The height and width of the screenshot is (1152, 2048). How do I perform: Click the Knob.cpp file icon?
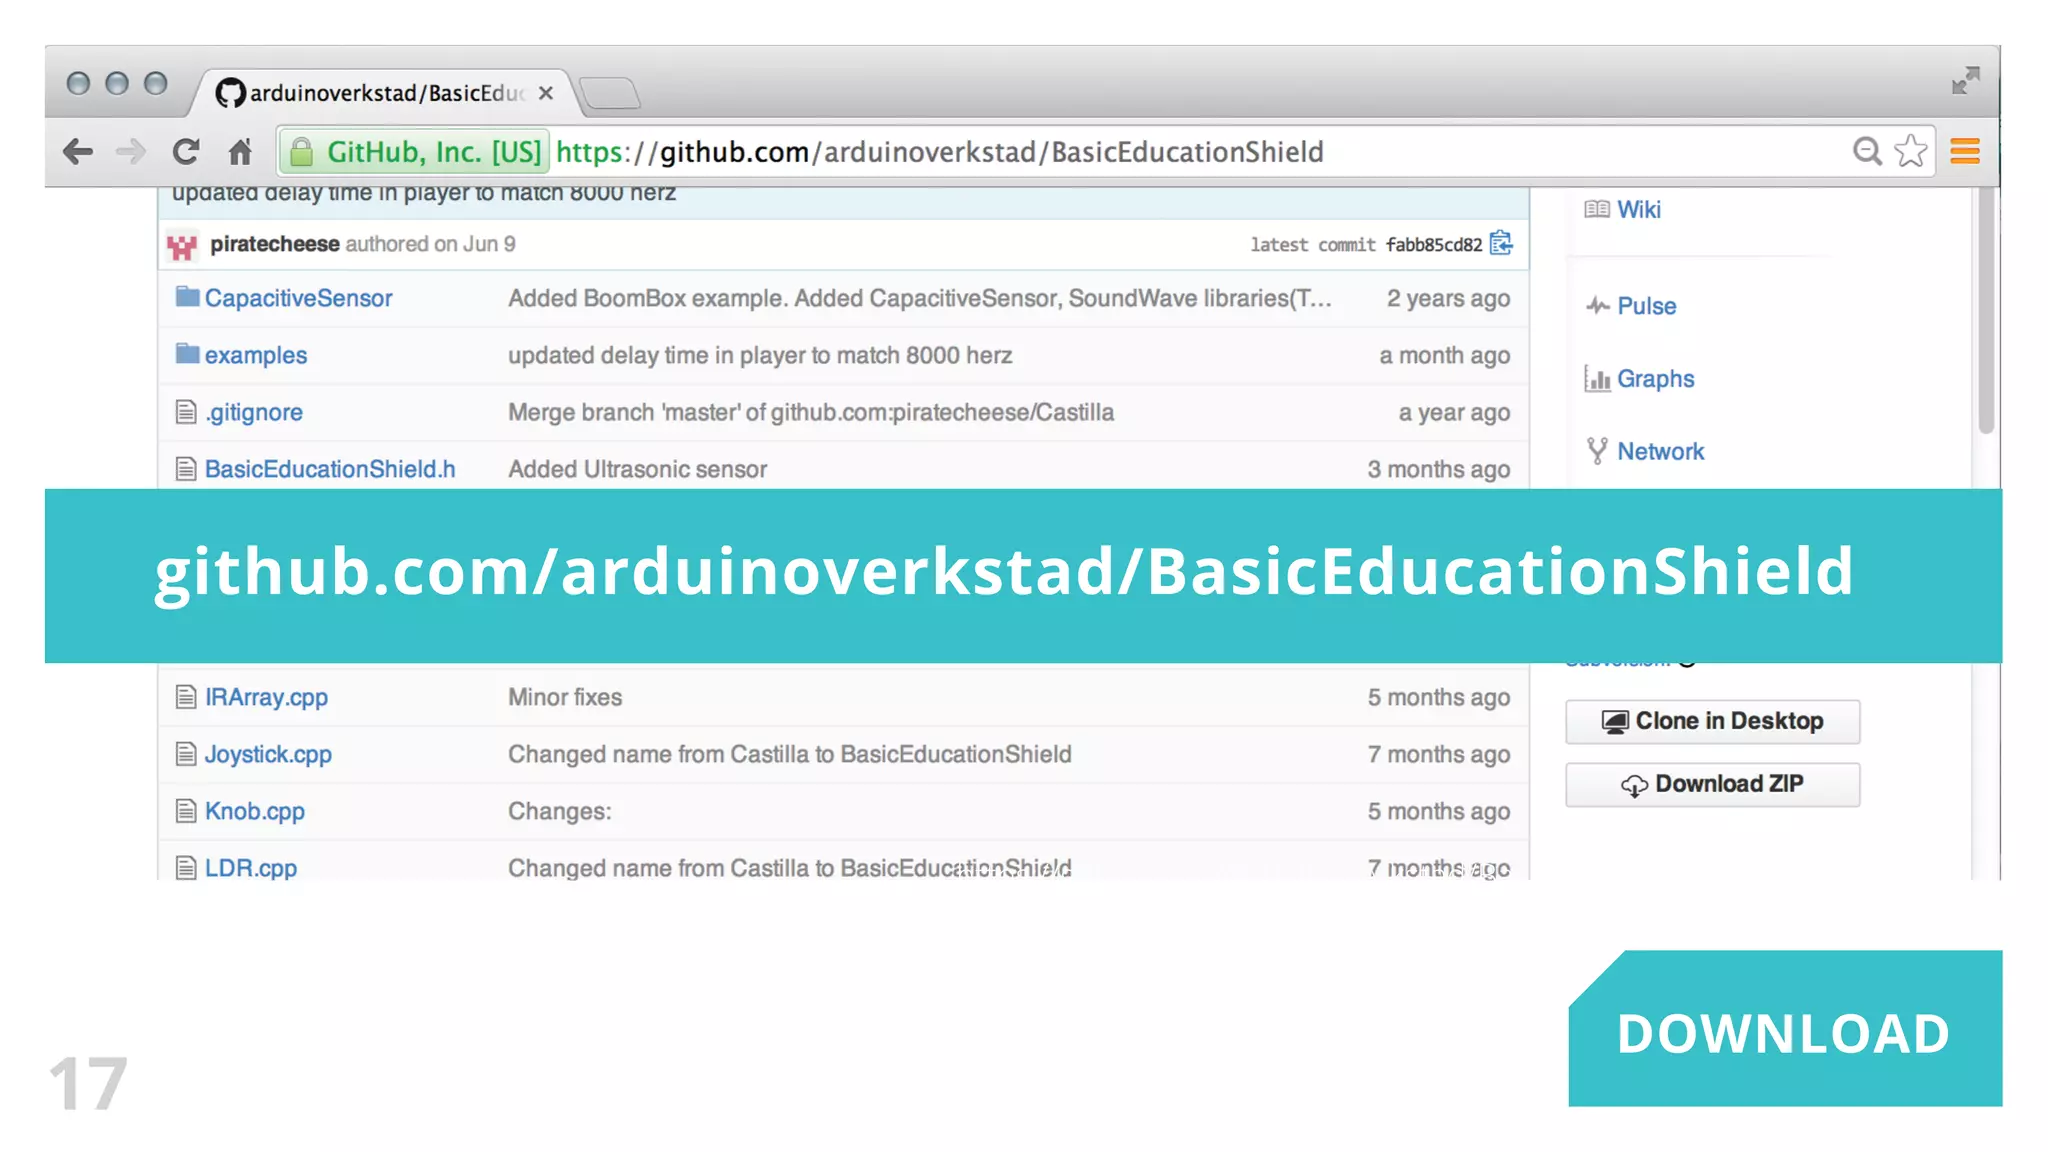(186, 810)
